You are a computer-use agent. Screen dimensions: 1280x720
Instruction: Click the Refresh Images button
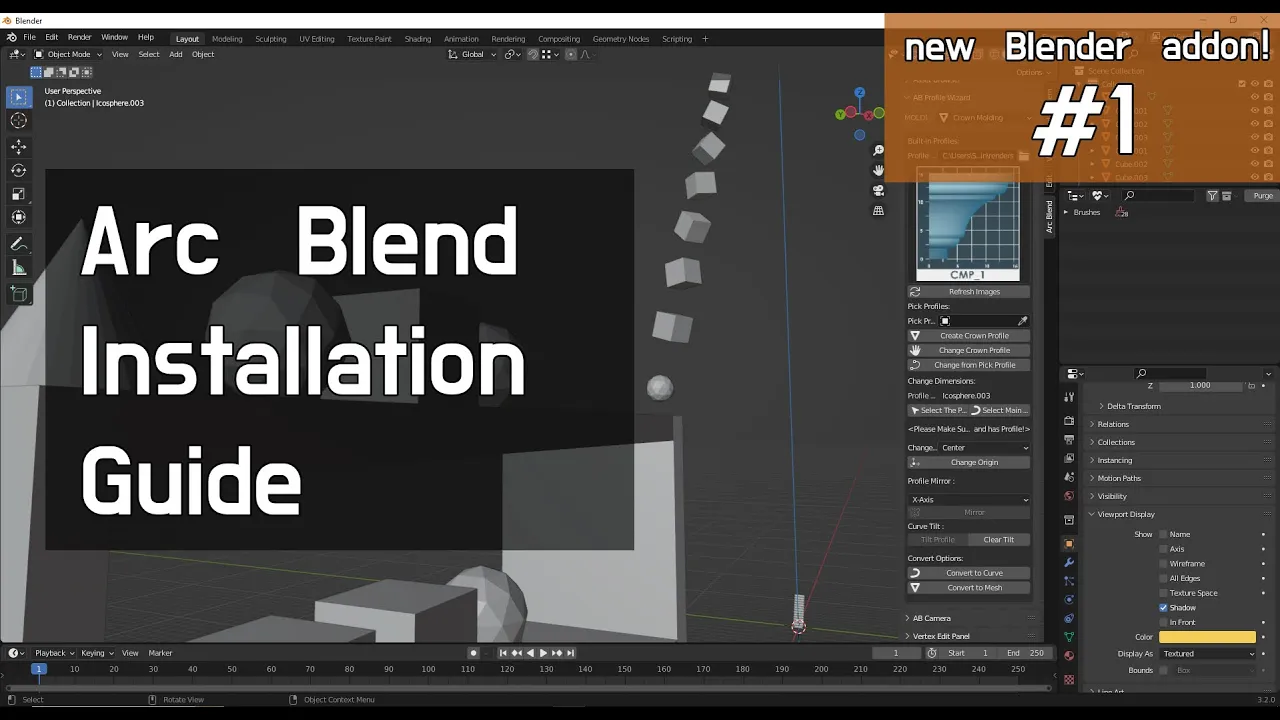[969, 291]
